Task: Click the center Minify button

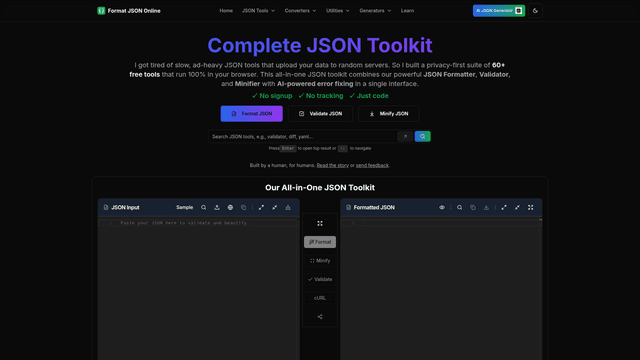Action: pos(320,260)
